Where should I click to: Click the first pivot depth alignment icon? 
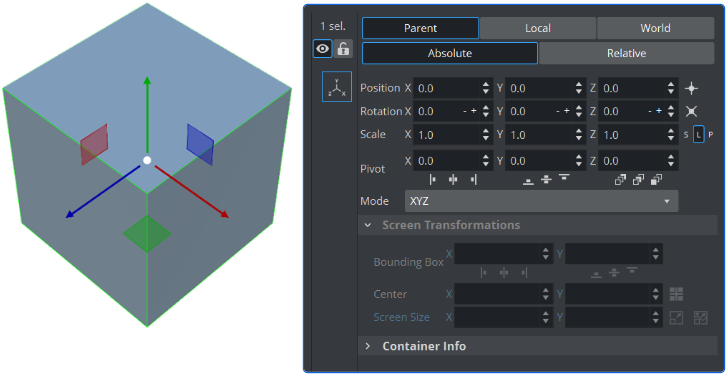pyautogui.click(x=620, y=180)
